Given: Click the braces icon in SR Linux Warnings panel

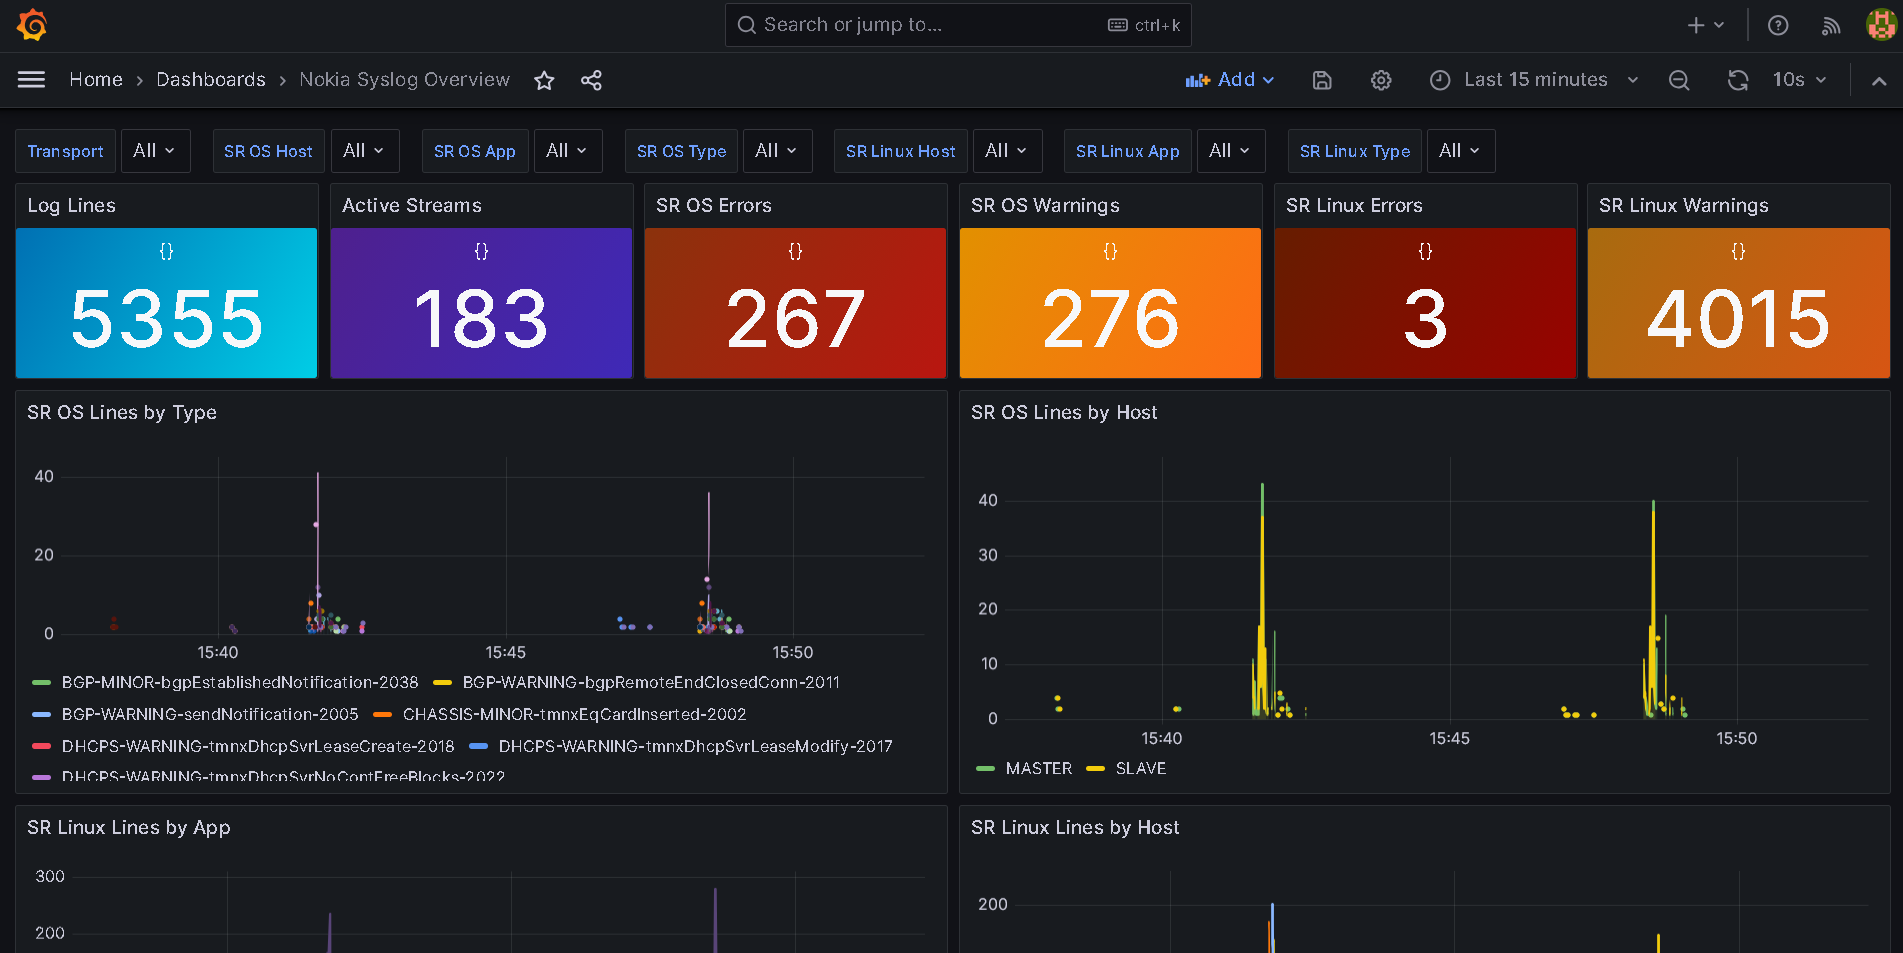Looking at the screenshot, I should 1738,251.
